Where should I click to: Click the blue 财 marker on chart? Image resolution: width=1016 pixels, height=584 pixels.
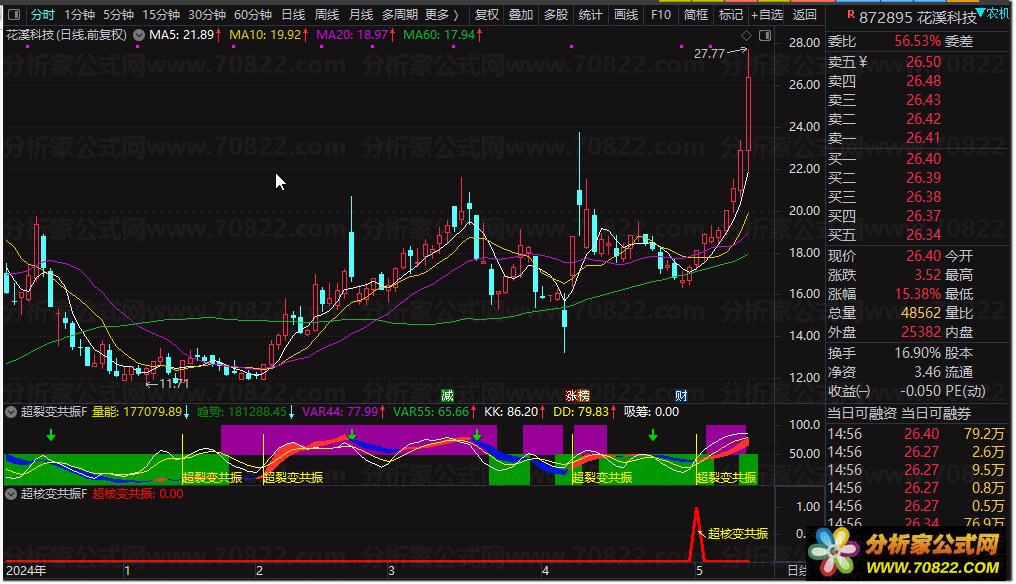[681, 395]
